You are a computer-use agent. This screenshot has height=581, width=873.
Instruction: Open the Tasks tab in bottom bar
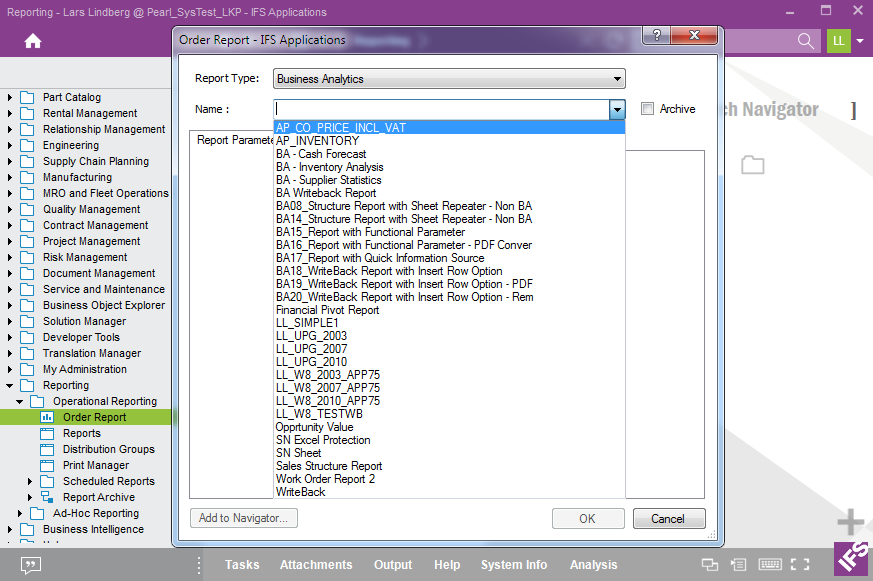pos(242,565)
